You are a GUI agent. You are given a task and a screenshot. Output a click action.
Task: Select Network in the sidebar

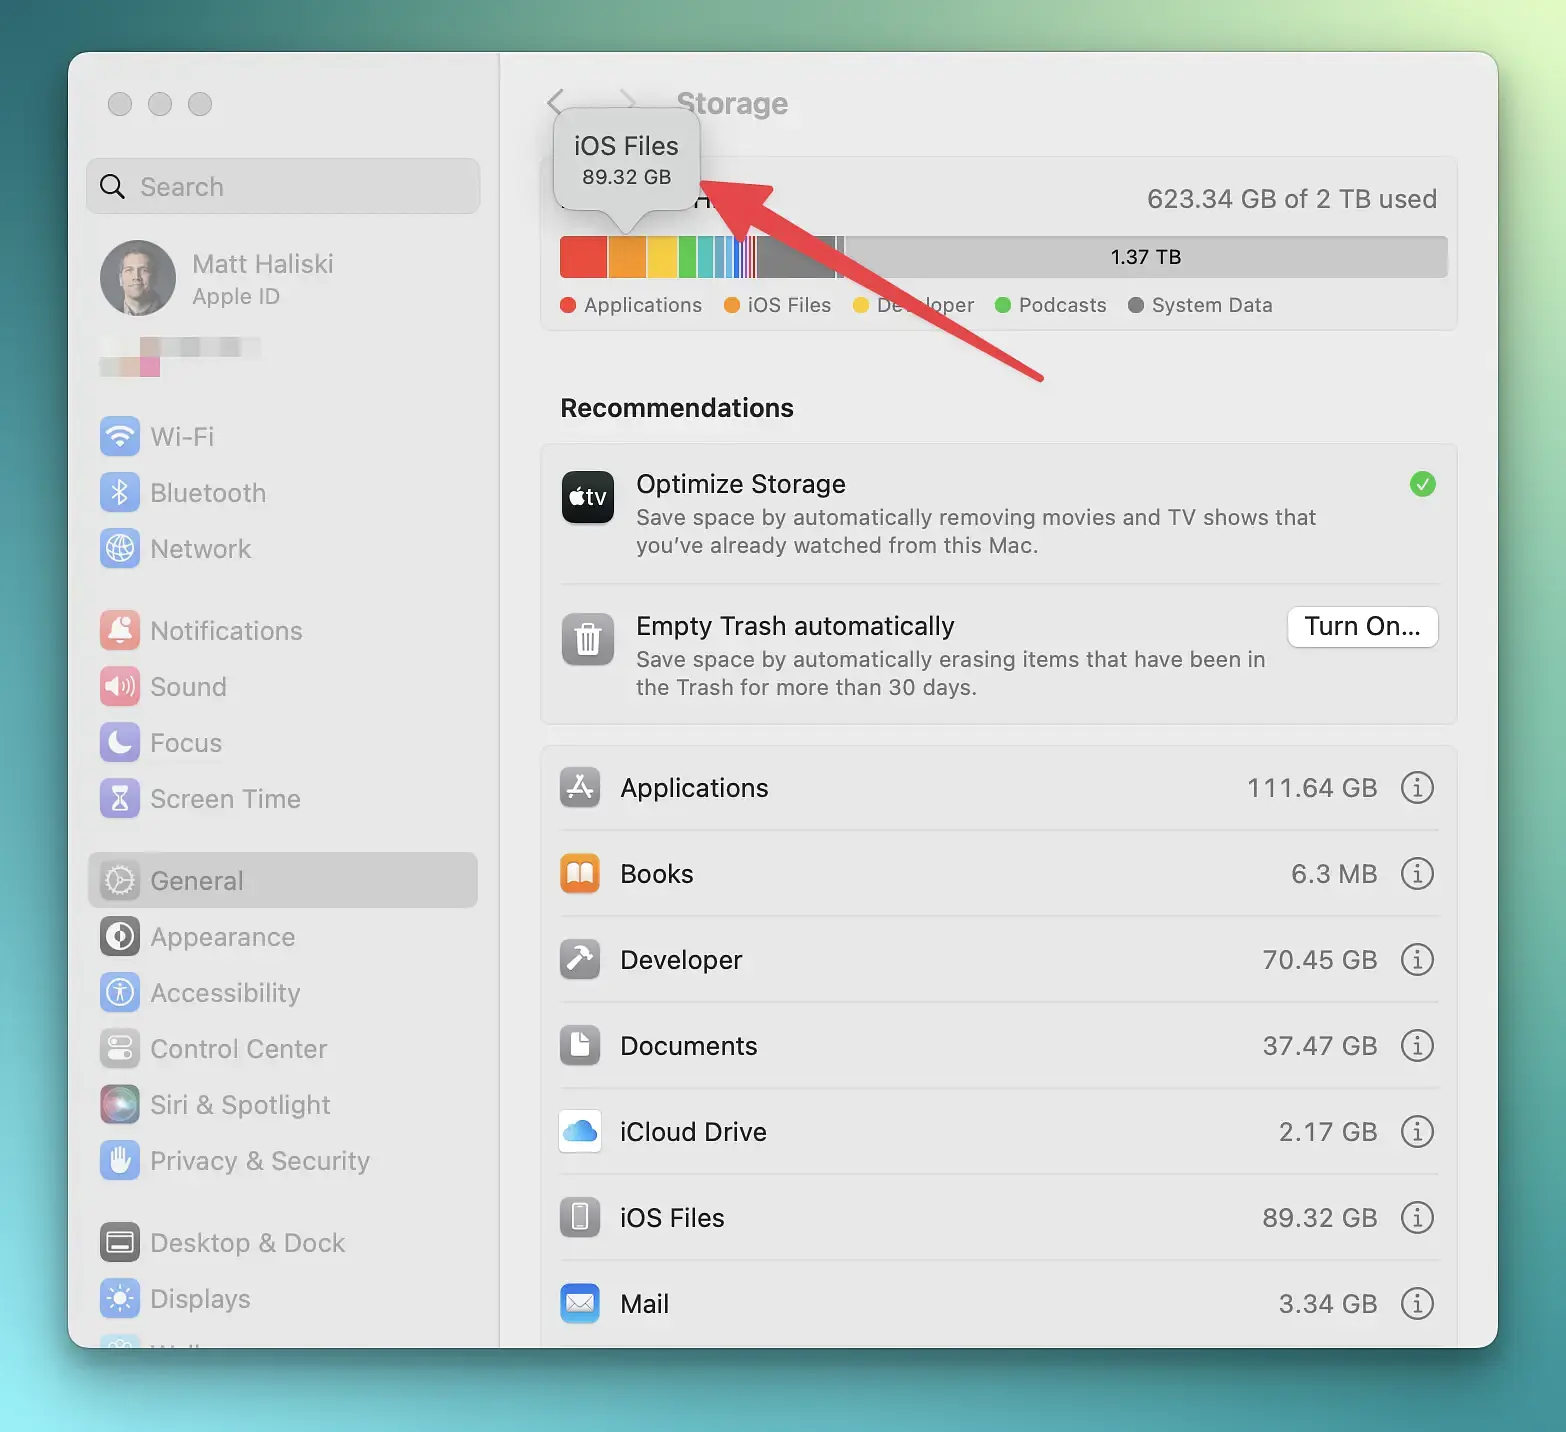(283, 548)
